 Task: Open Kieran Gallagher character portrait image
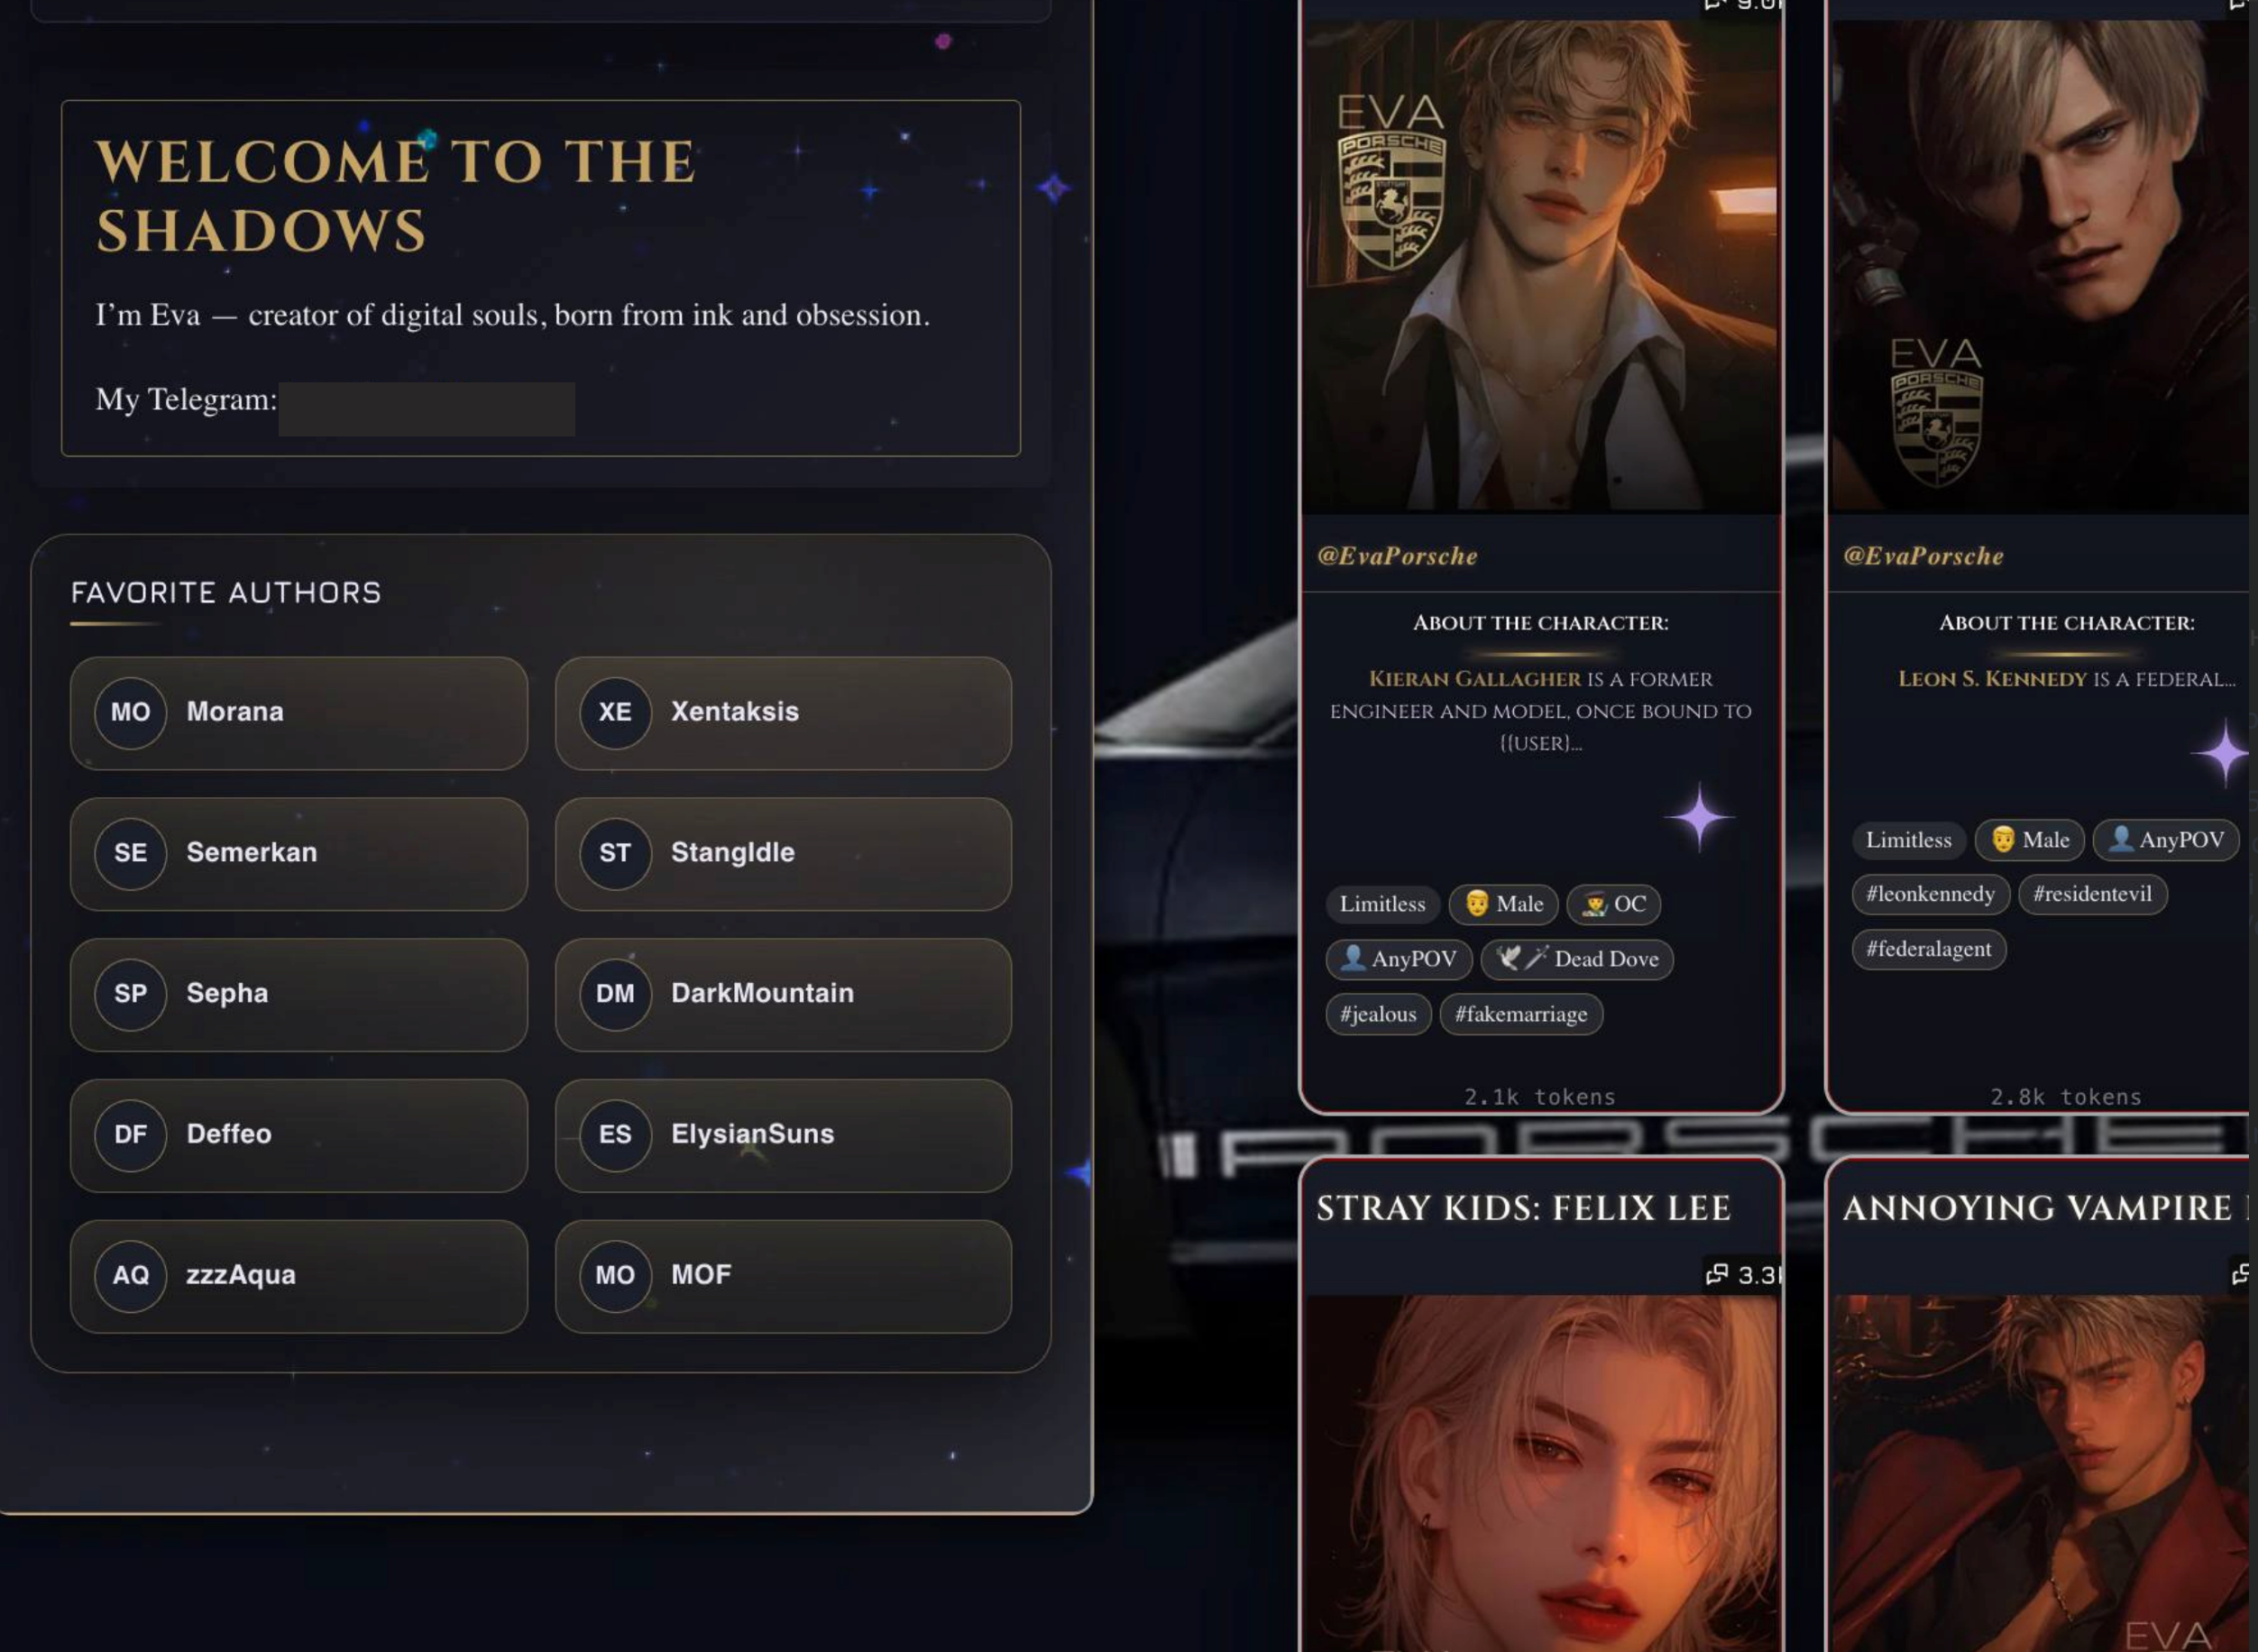[x=1541, y=266]
